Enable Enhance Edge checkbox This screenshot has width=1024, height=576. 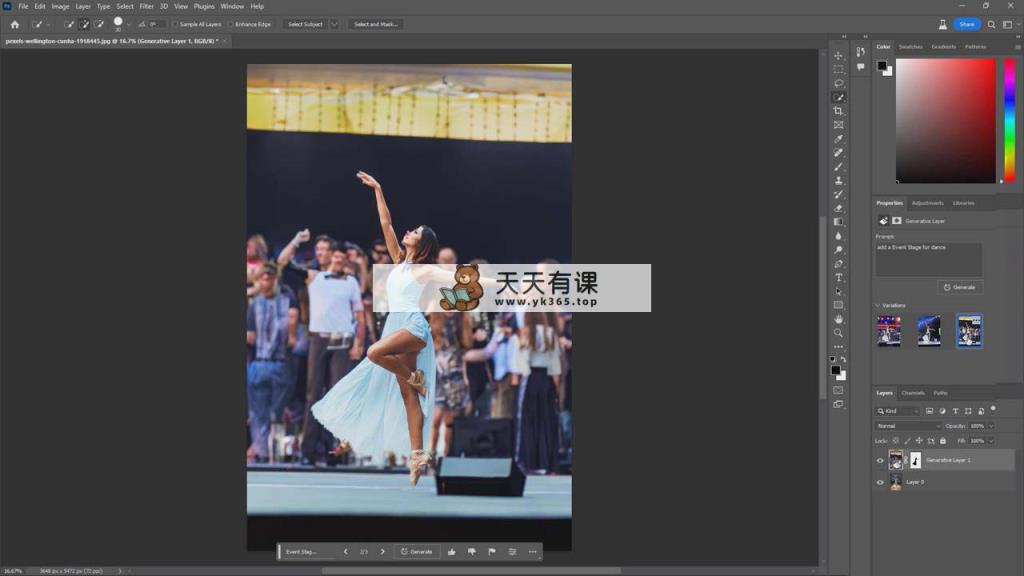[231, 24]
